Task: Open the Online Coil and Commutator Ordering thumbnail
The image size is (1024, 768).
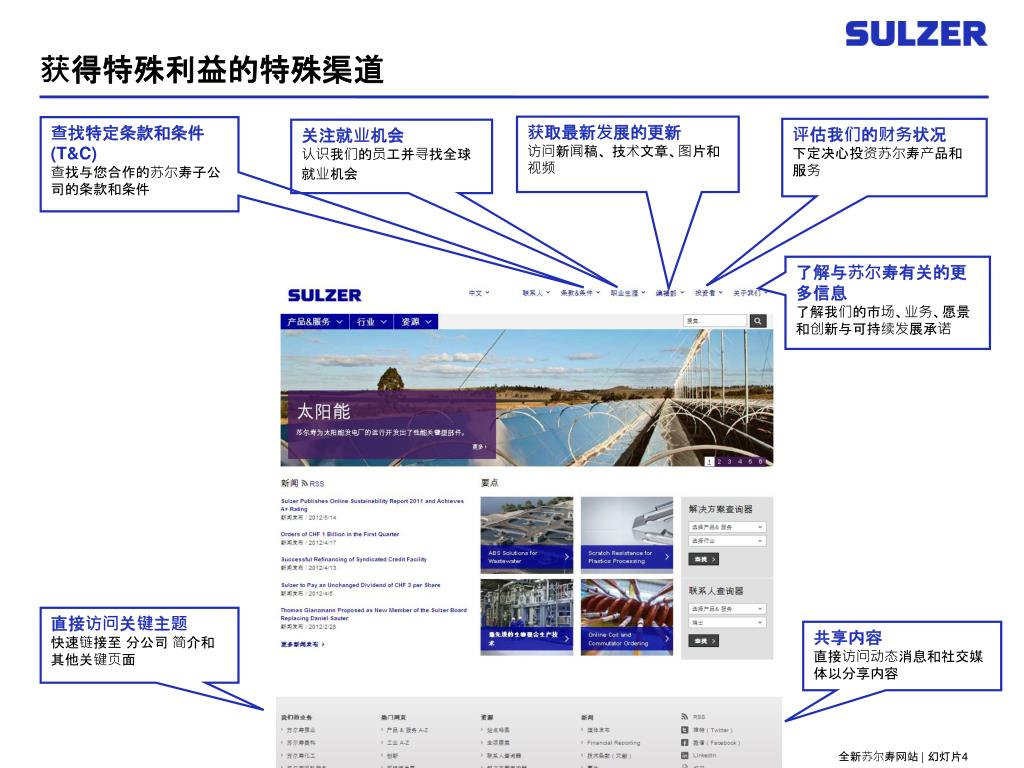Action: tap(627, 617)
